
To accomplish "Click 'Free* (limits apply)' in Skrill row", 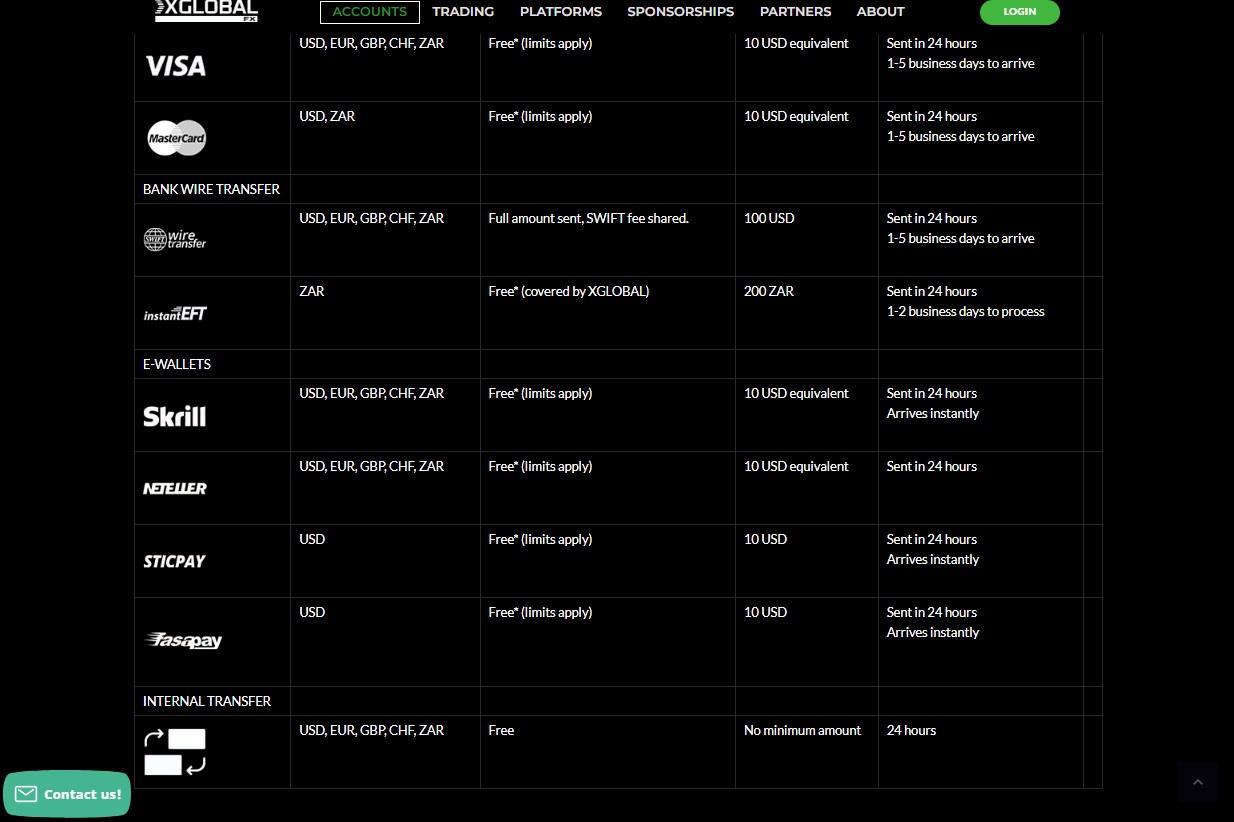I will 540,393.
